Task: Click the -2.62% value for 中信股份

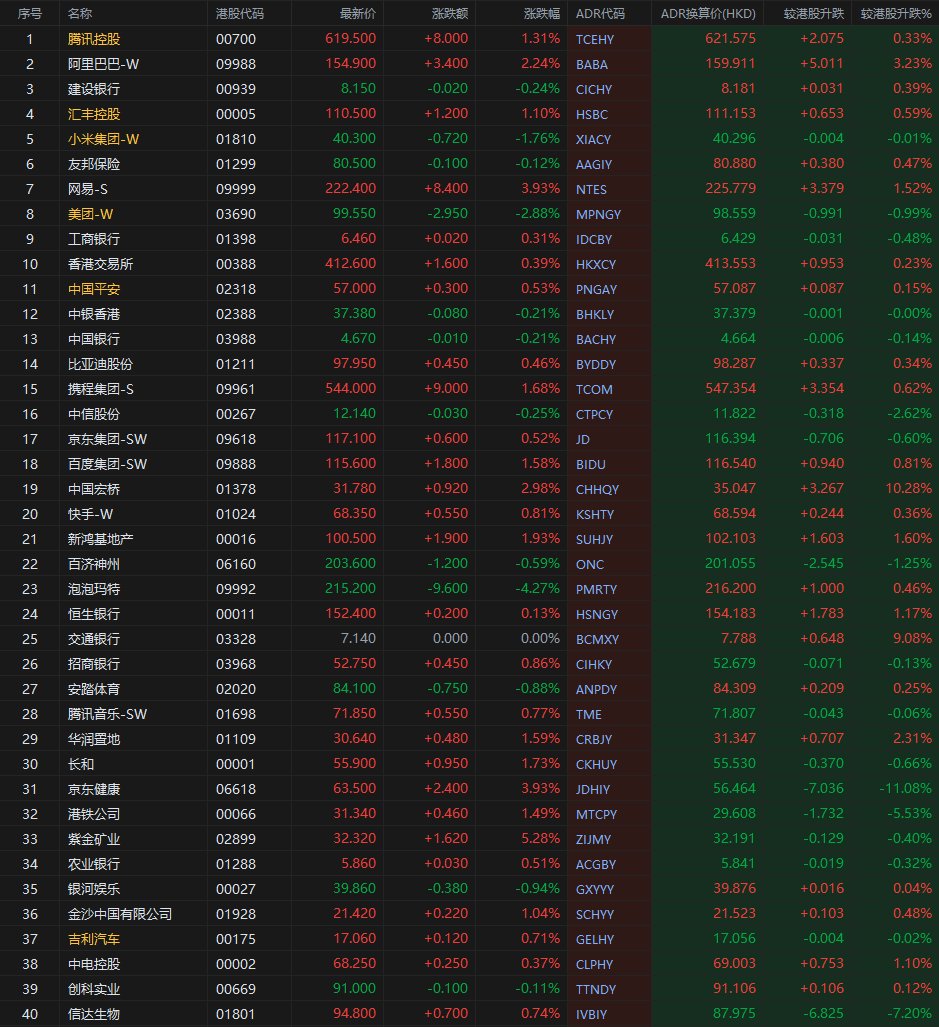Action: click(x=909, y=413)
